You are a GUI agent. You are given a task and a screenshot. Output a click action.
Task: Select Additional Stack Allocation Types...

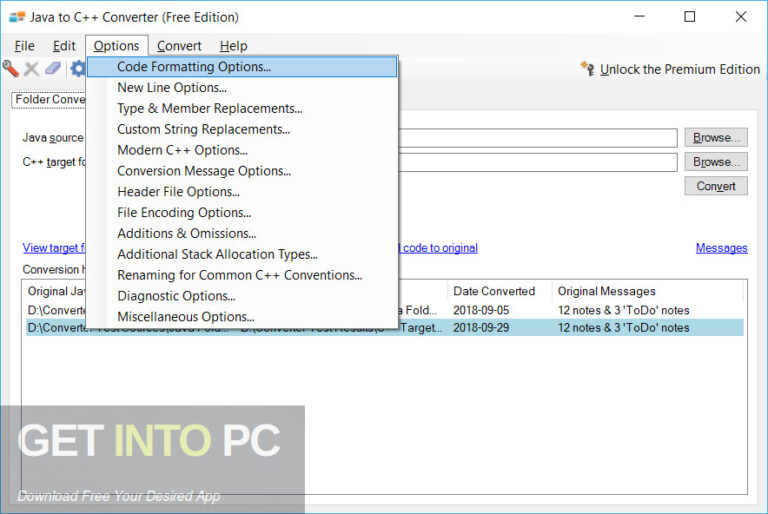(242, 254)
